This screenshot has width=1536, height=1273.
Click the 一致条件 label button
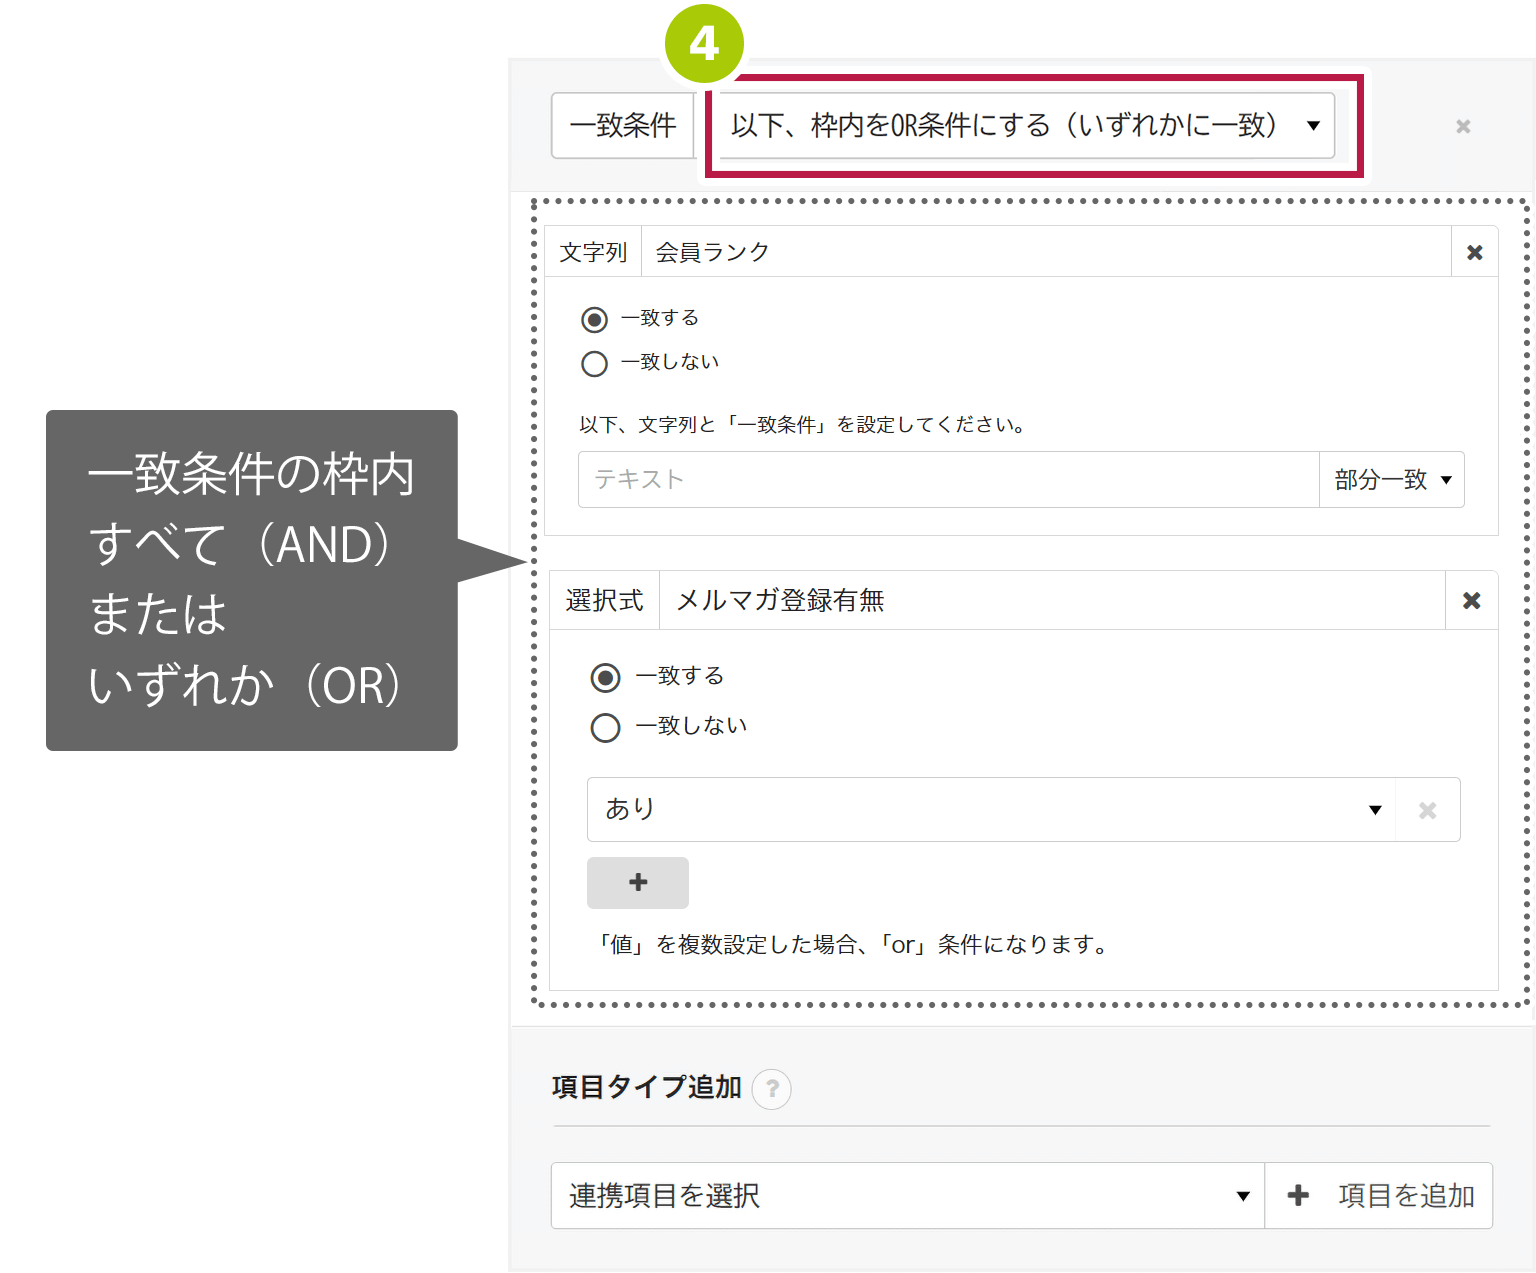click(623, 126)
